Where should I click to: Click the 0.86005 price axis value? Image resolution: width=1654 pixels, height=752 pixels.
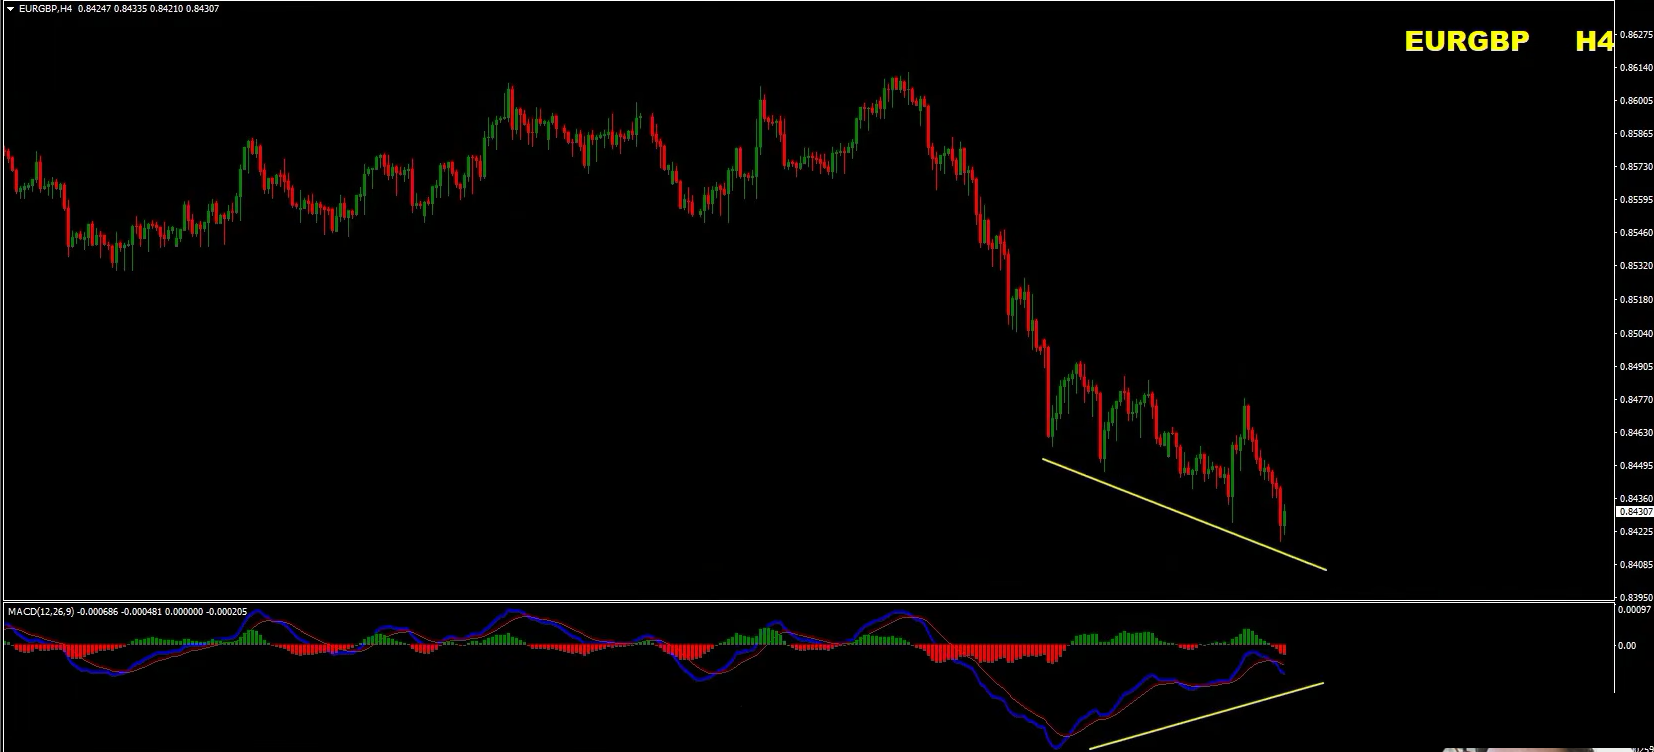click(x=1635, y=101)
